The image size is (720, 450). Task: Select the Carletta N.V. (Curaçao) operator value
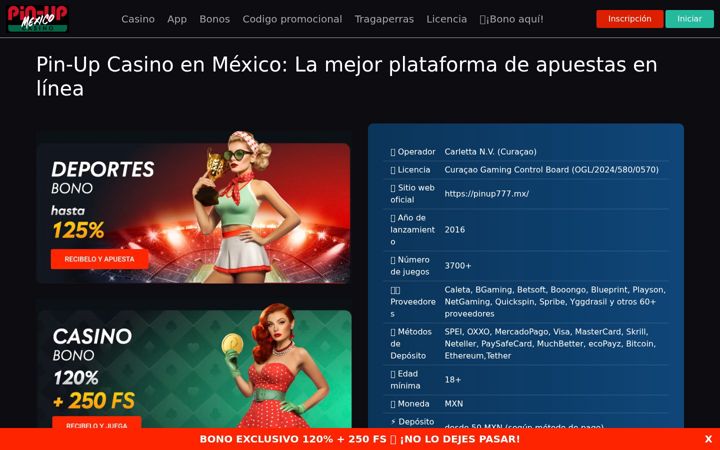point(490,152)
